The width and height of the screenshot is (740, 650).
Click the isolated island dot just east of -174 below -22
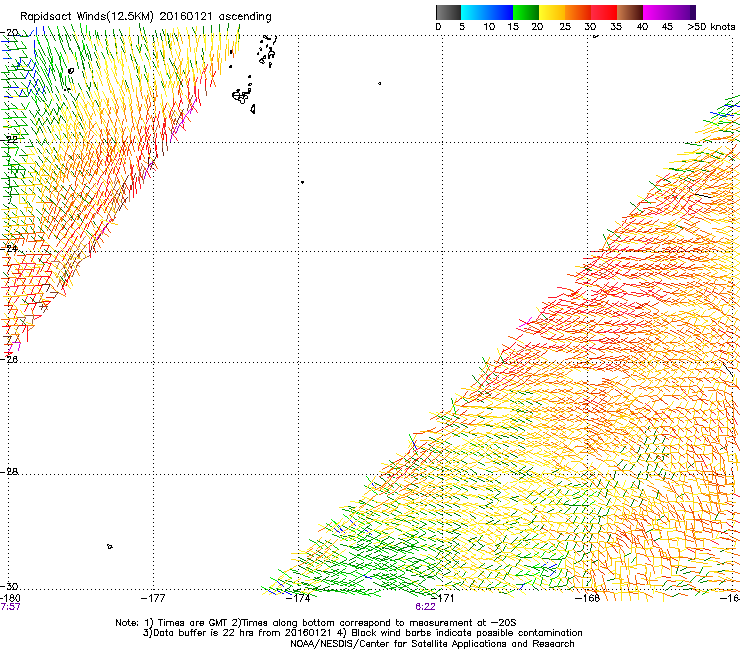[x=302, y=182]
